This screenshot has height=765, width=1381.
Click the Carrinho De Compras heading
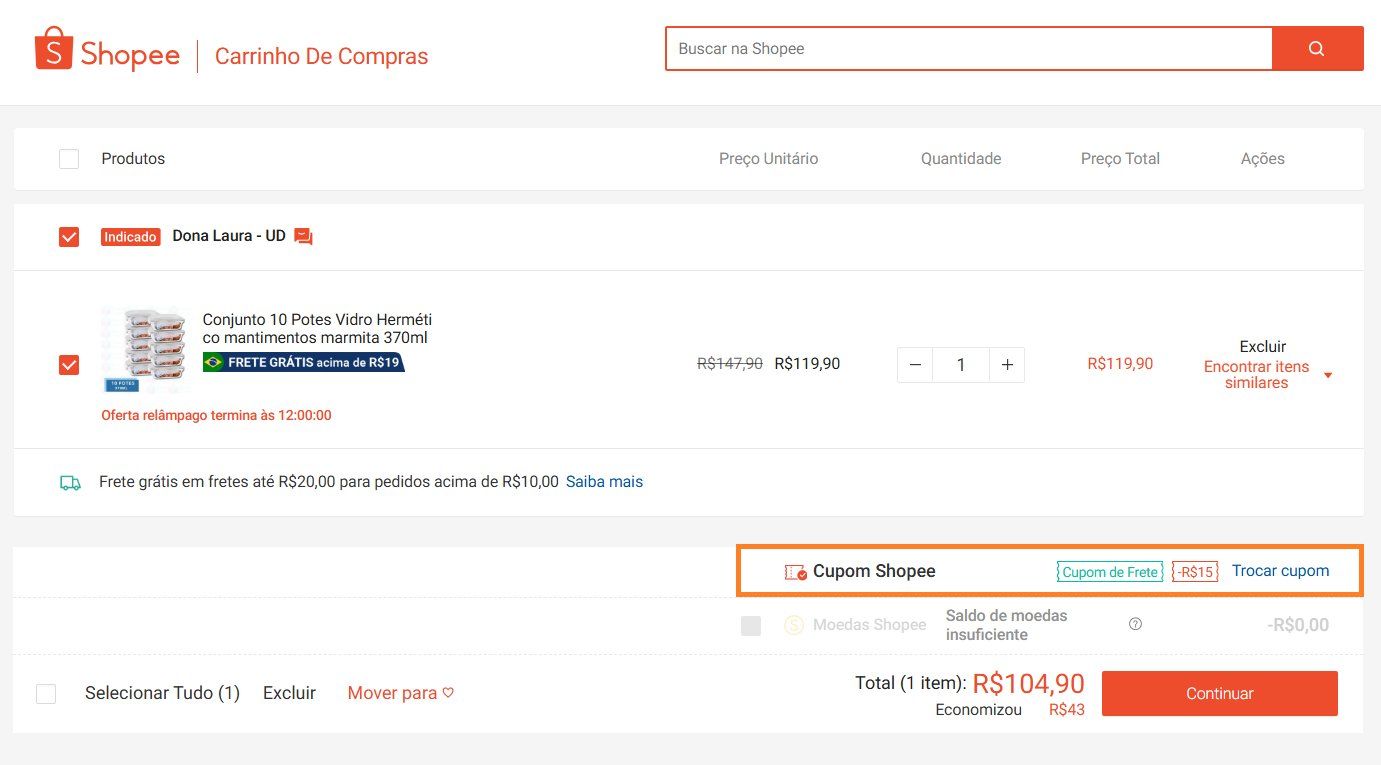pyautogui.click(x=321, y=56)
